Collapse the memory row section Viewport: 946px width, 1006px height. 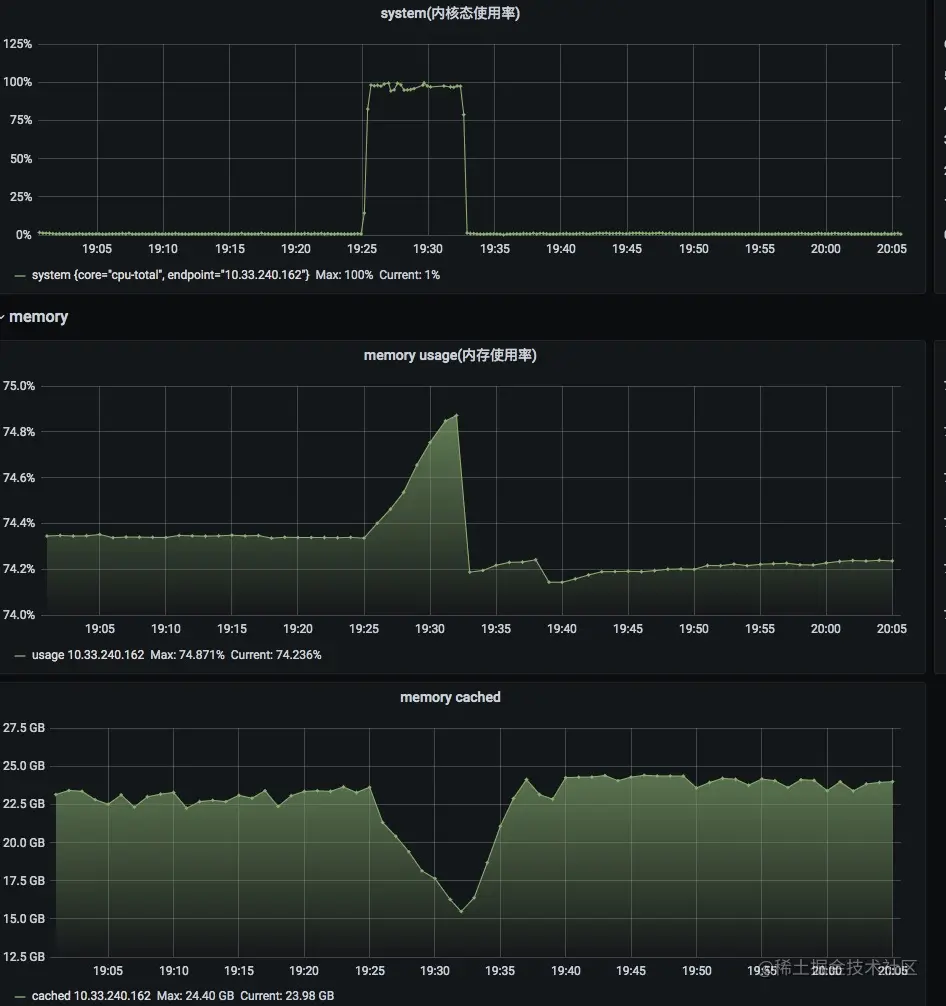coord(2,317)
